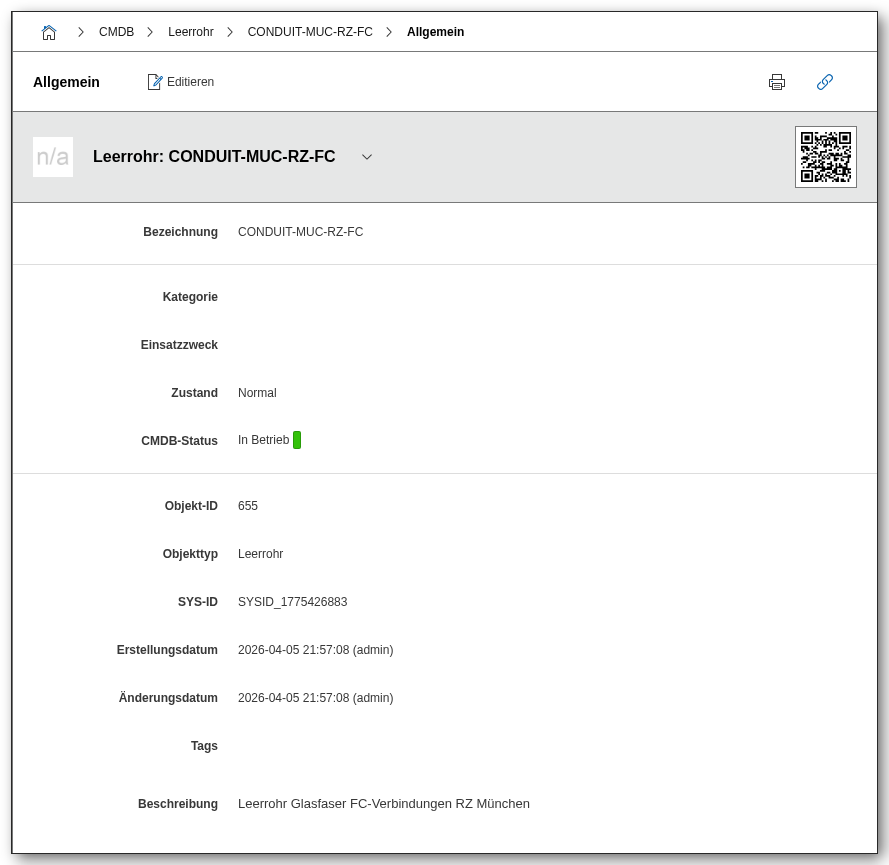
Task: Expand the dropdown chevron beside object title
Action: click(x=367, y=157)
